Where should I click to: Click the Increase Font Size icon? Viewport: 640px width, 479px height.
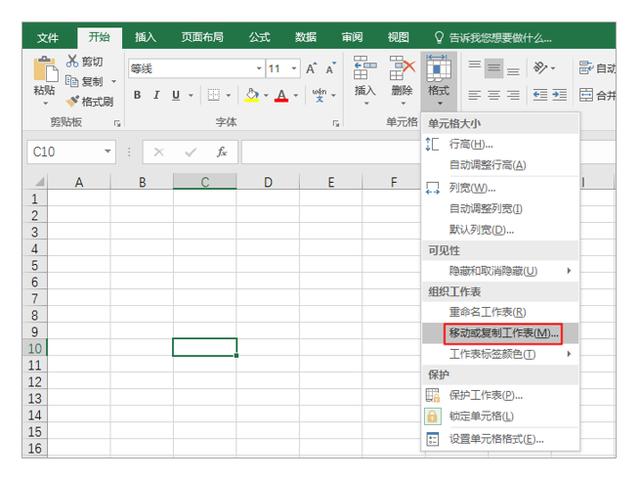pyautogui.click(x=311, y=69)
